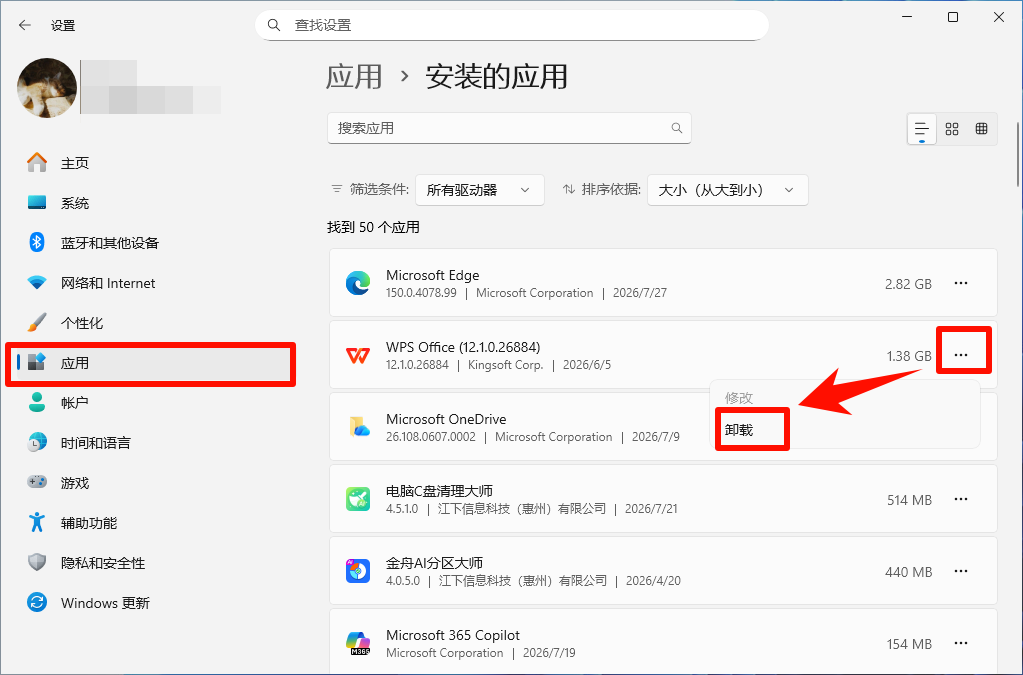Viewport: 1023px width, 675px height.
Task: Click the WPS Office app icon
Action: tap(358, 355)
